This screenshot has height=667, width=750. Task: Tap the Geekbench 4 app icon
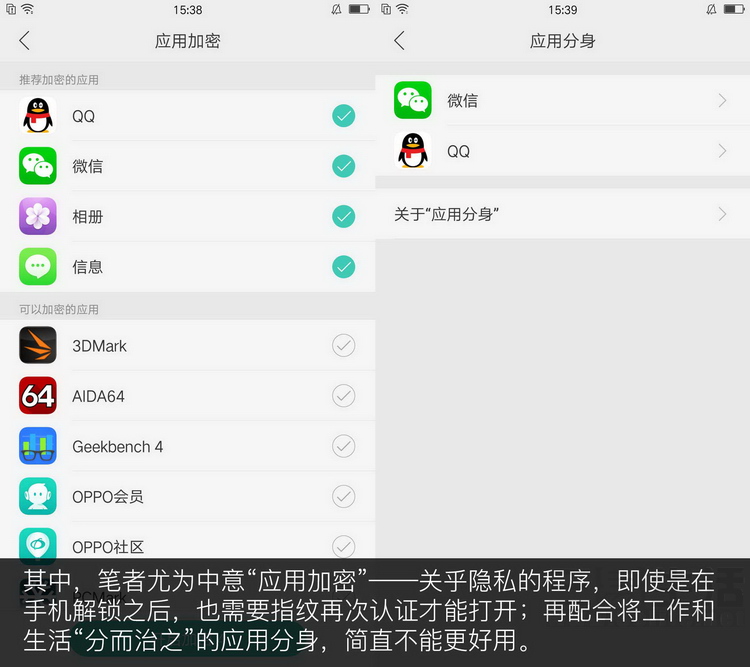(x=38, y=446)
